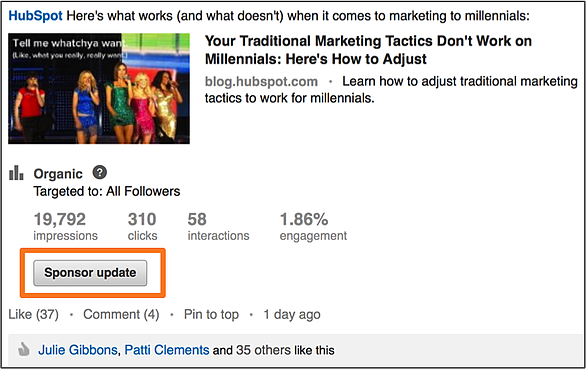The image size is (586, 369).
Task: Open Julie Gibbons' profile
Action: [78, 350]
